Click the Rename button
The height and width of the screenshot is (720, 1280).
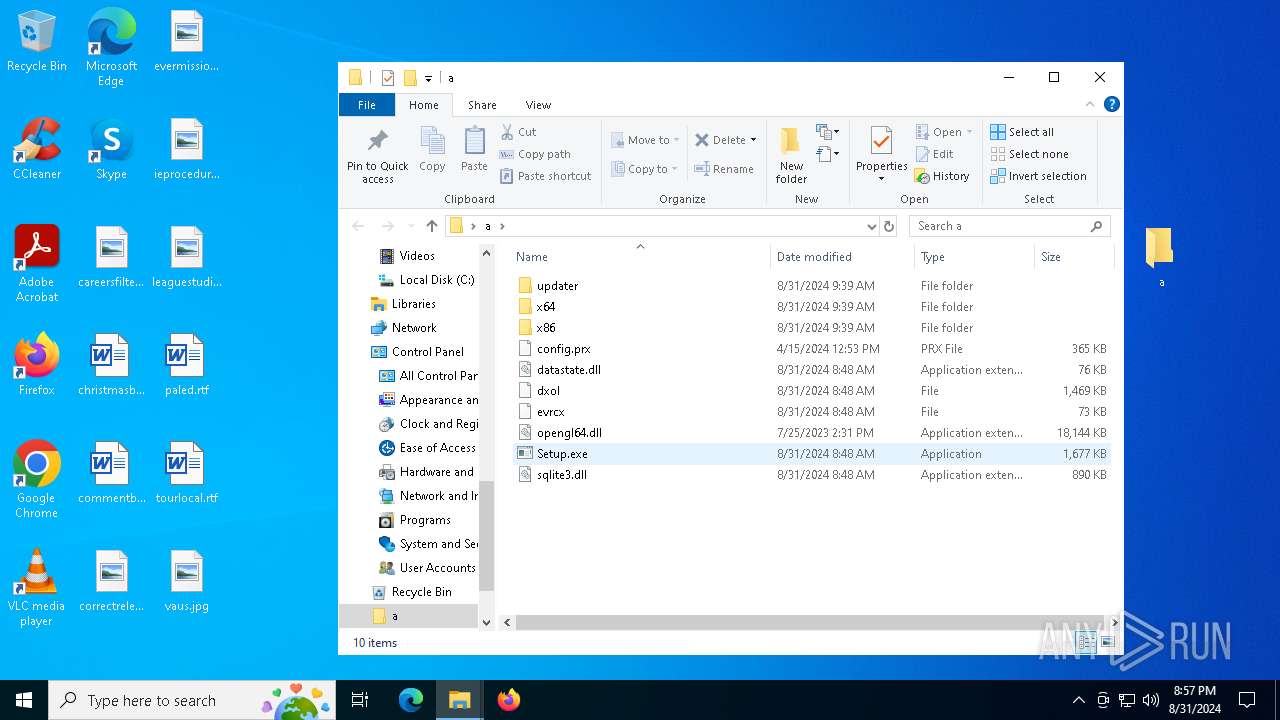tap(724, 169)
